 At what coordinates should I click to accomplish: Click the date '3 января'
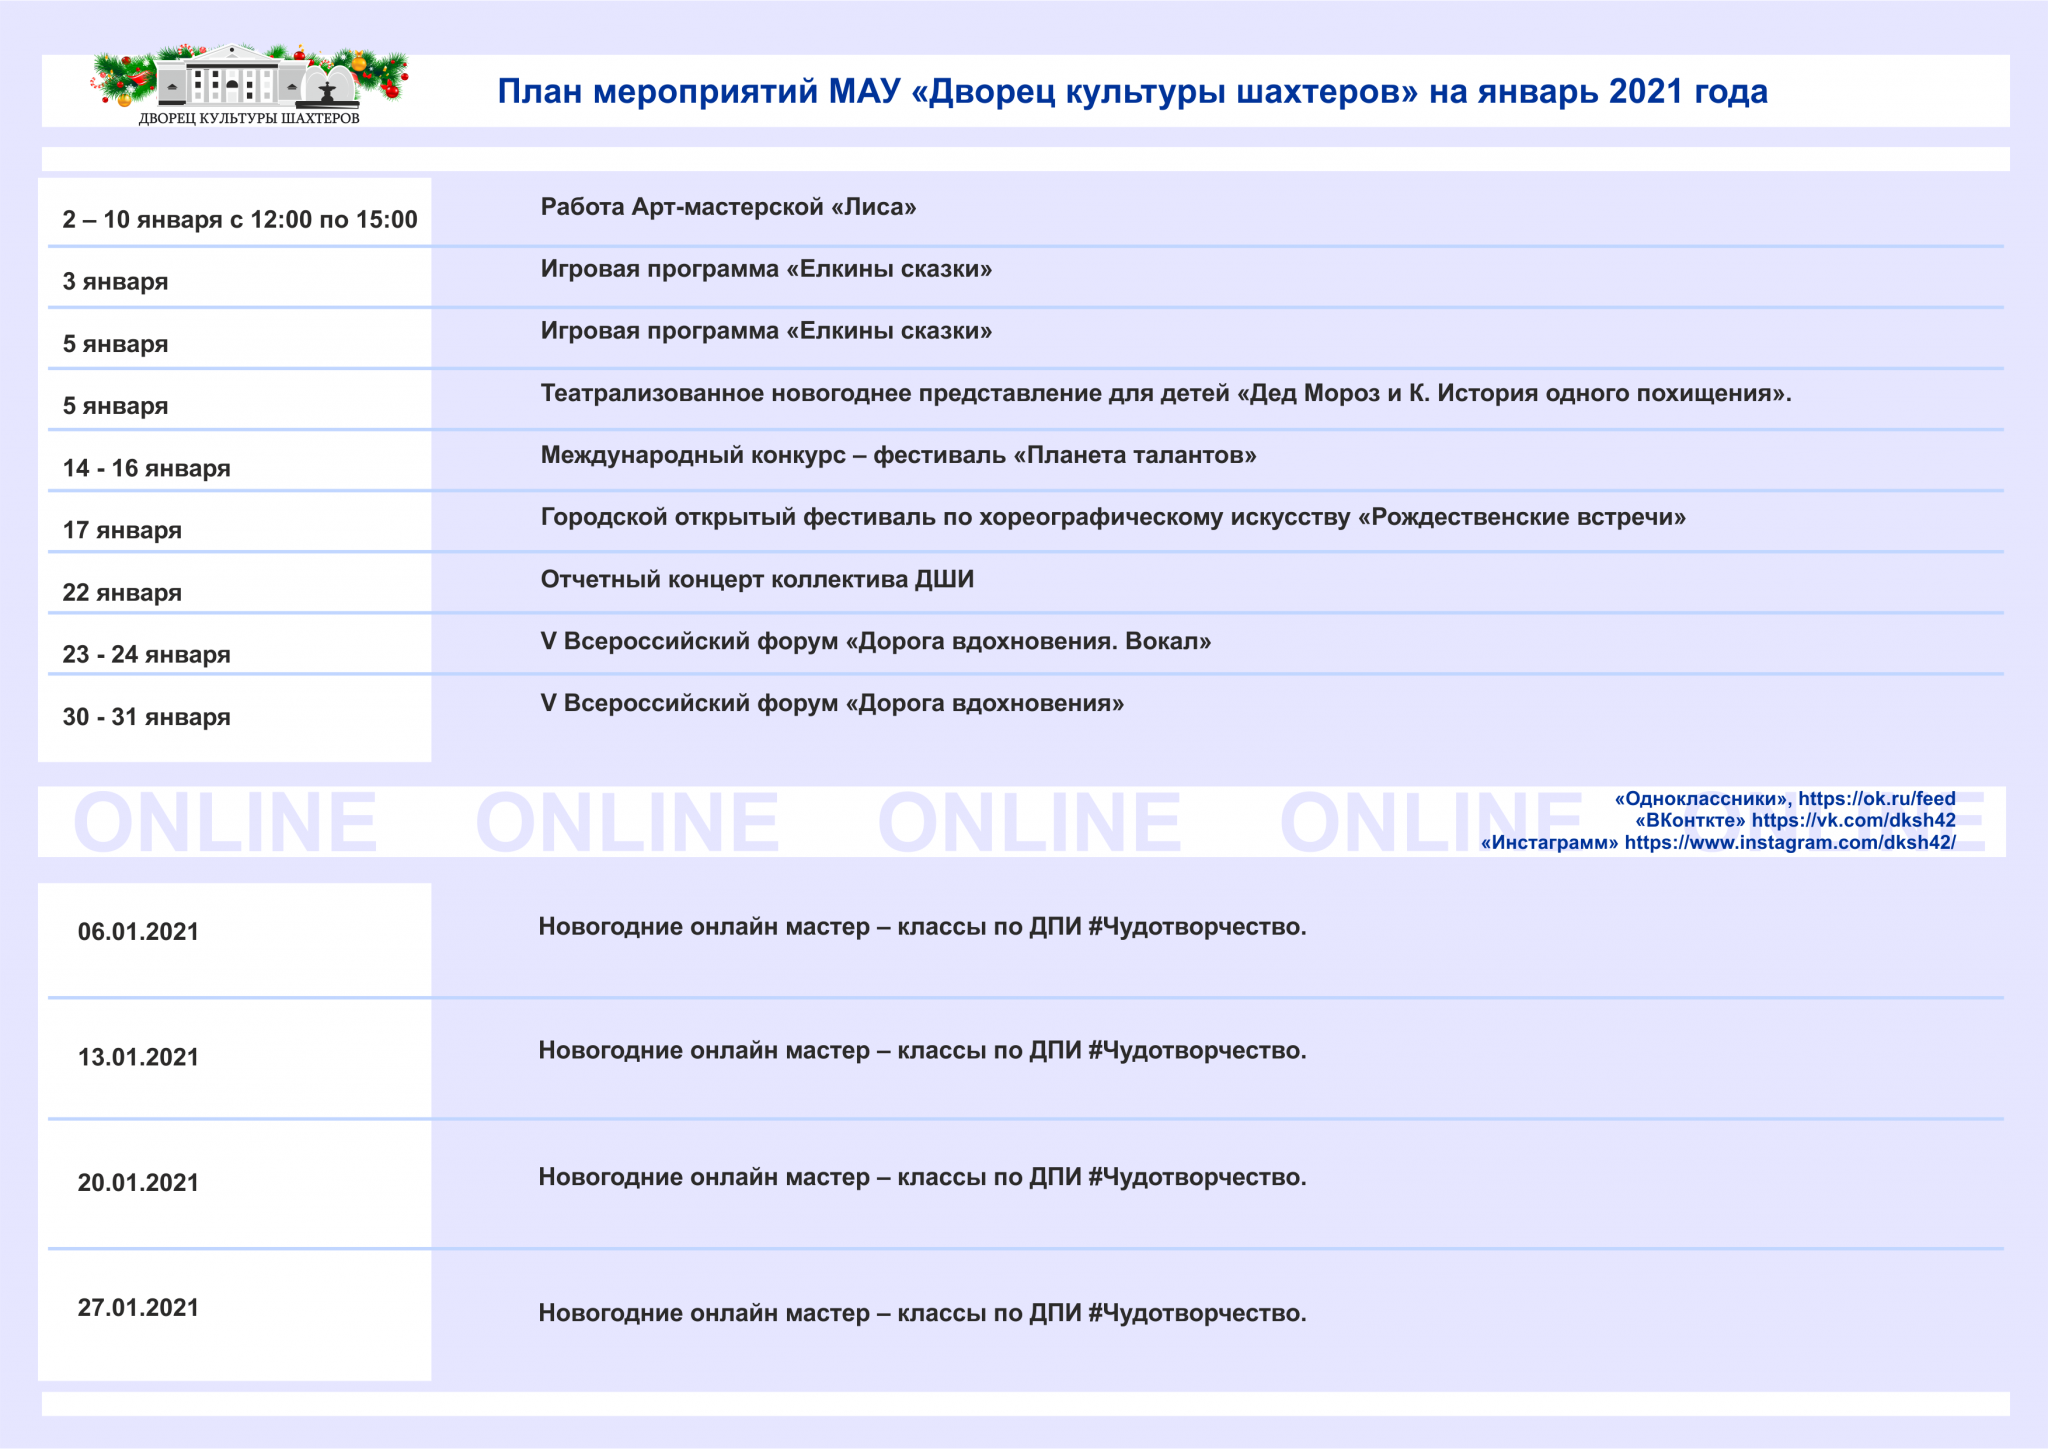(x=115, y=282)
